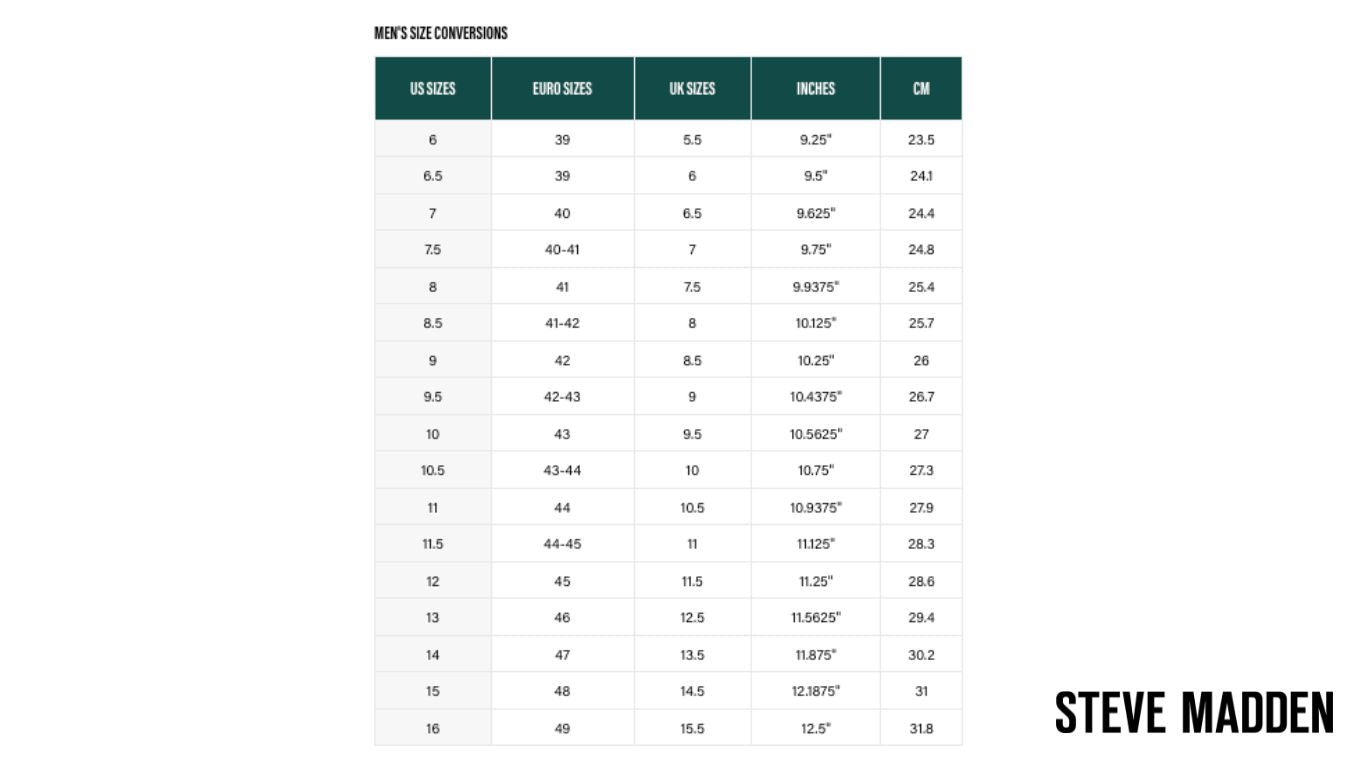Select the 23.5 cm cell

coord(921,140)
